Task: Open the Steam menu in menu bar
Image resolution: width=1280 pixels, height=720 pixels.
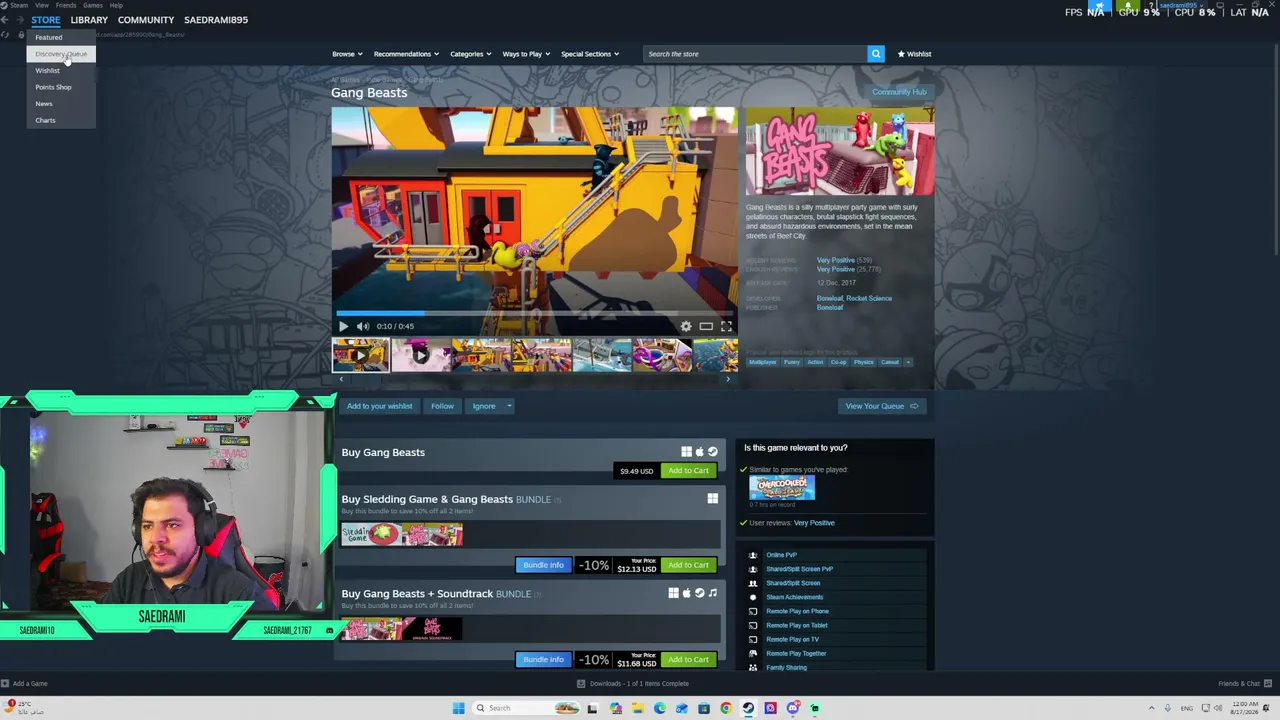Action: point(19,5)
